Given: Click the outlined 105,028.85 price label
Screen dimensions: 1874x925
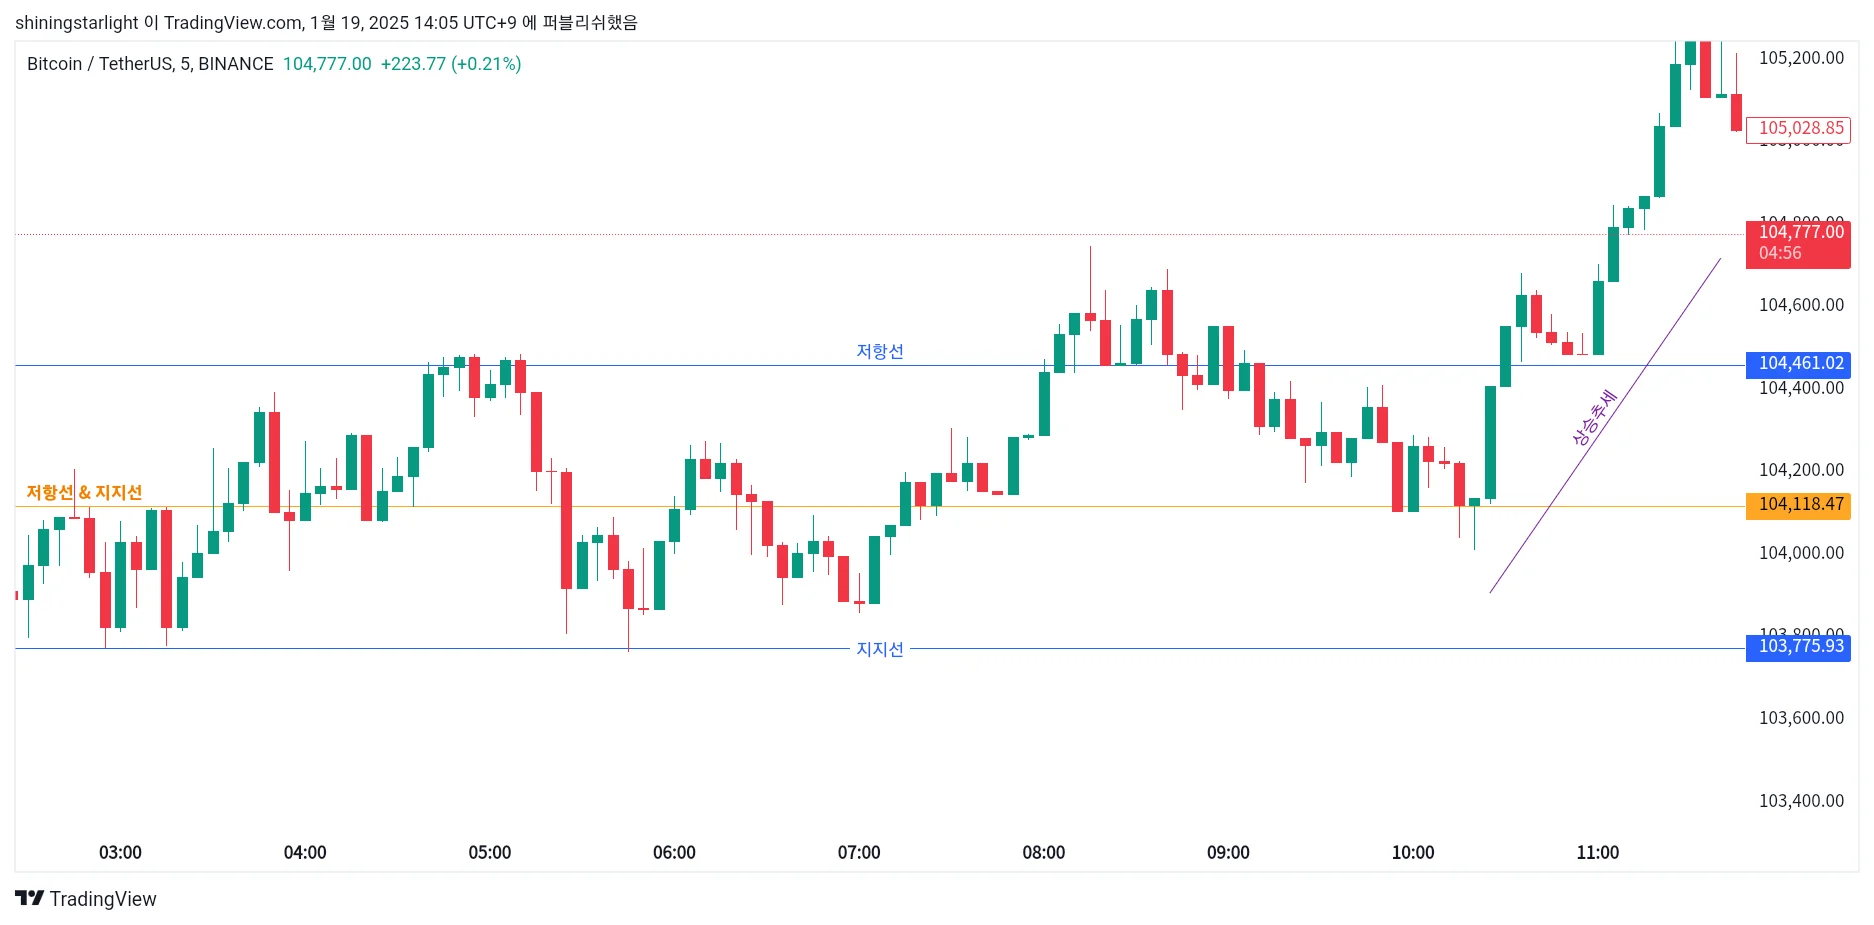Looking at the screenshot, I should [1799, 129].
